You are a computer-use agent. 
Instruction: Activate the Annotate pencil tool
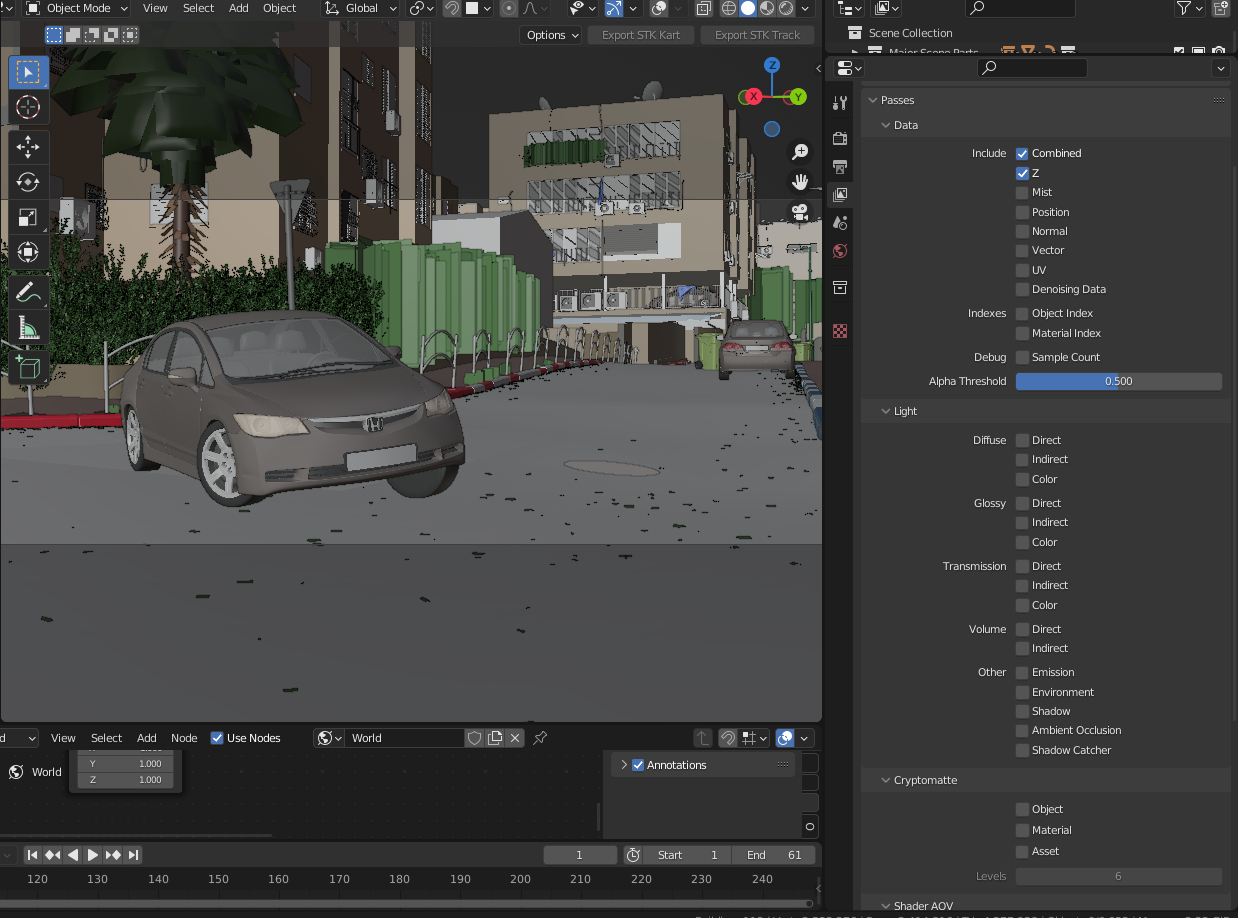pyautogui.click(x=28, y=293)
